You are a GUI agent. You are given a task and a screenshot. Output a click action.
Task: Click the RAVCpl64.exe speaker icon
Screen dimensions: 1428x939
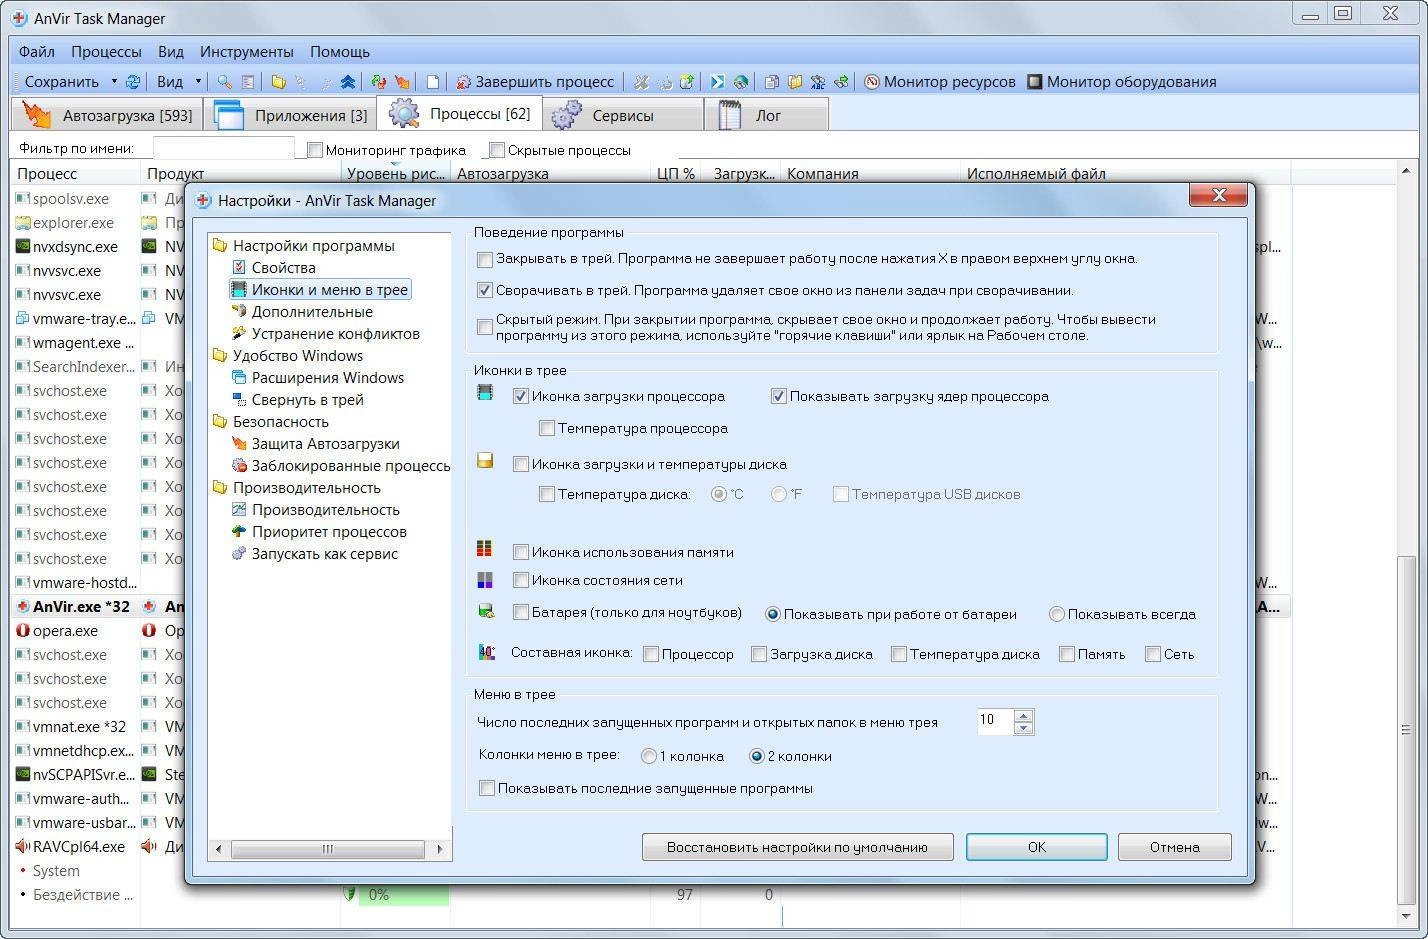[x=23, y=847]
